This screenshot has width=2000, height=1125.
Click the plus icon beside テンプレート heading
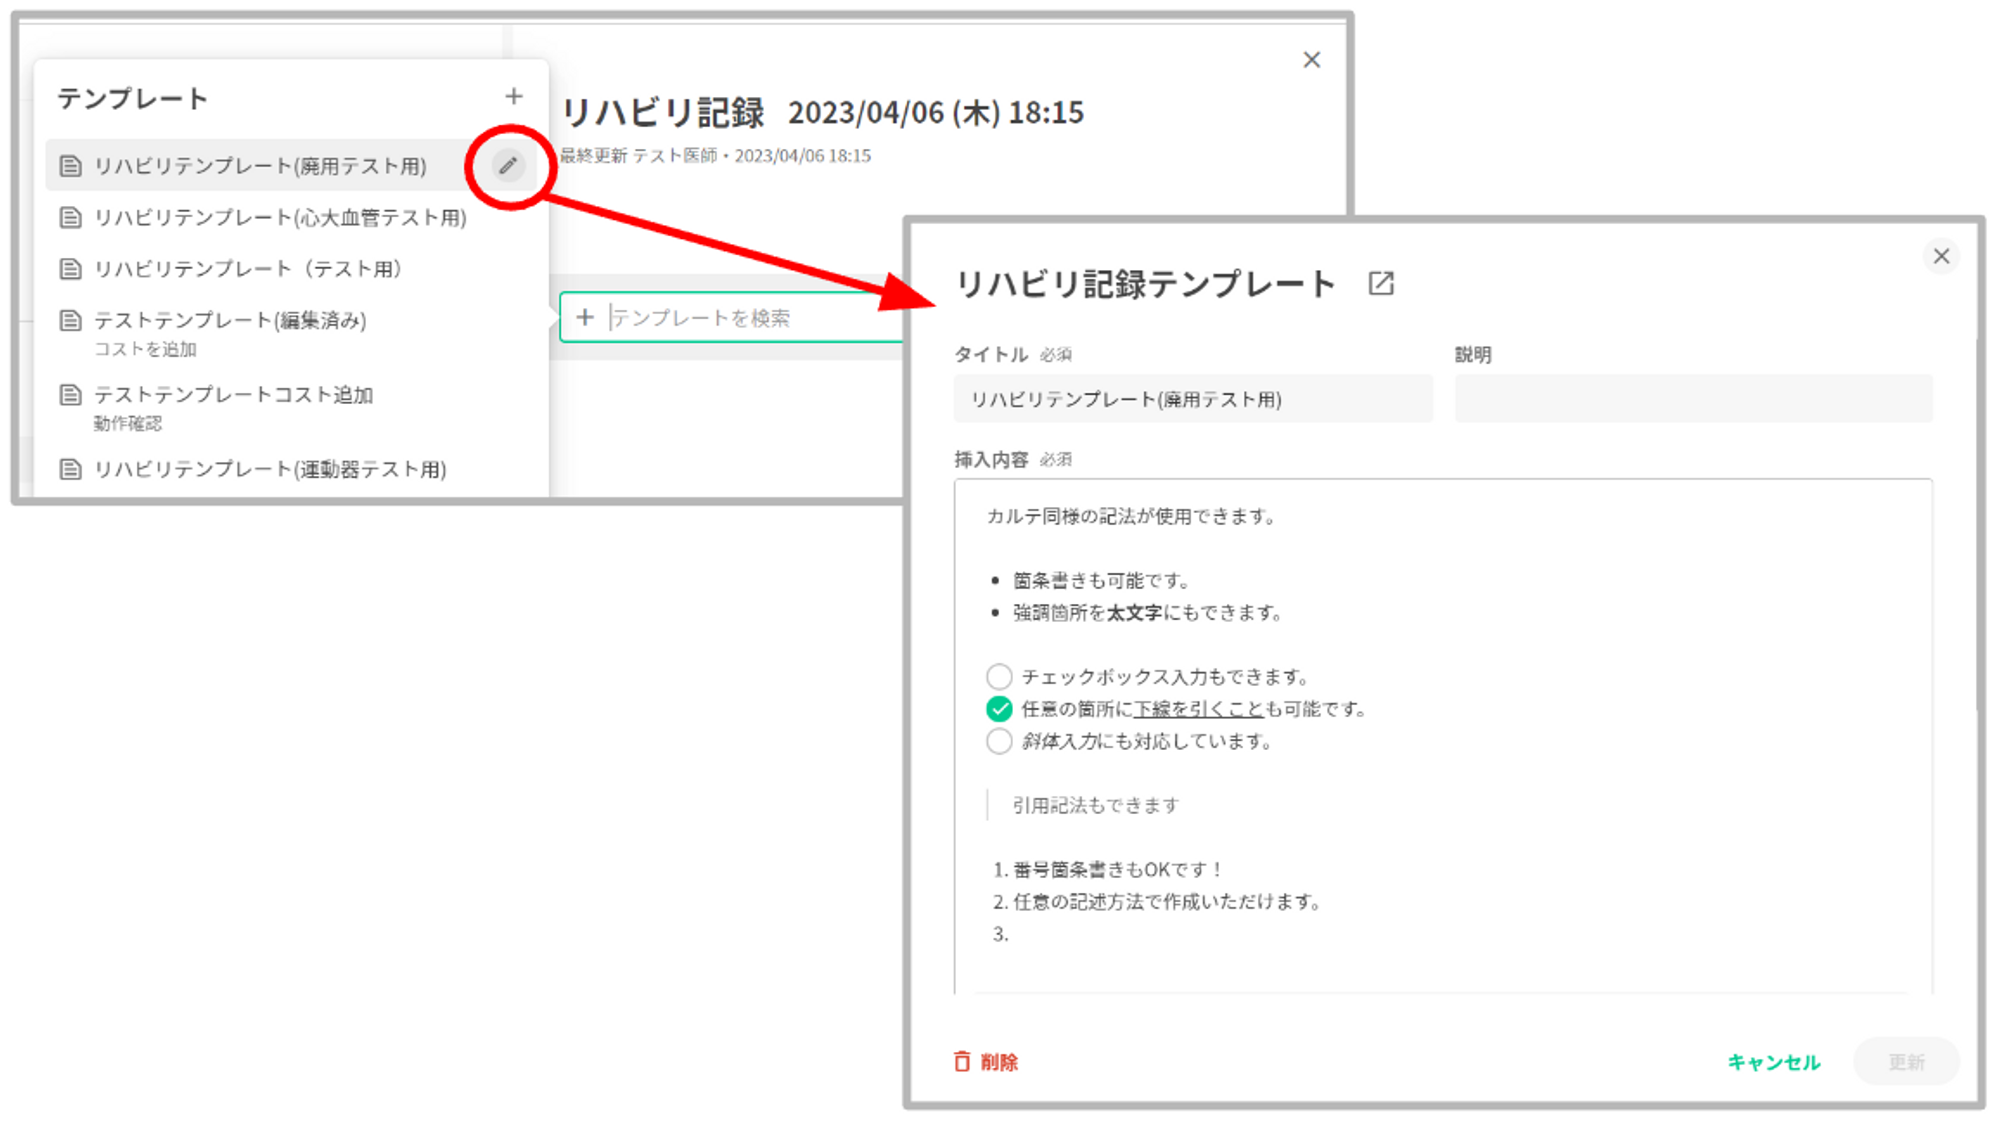[x=513, y=97]
